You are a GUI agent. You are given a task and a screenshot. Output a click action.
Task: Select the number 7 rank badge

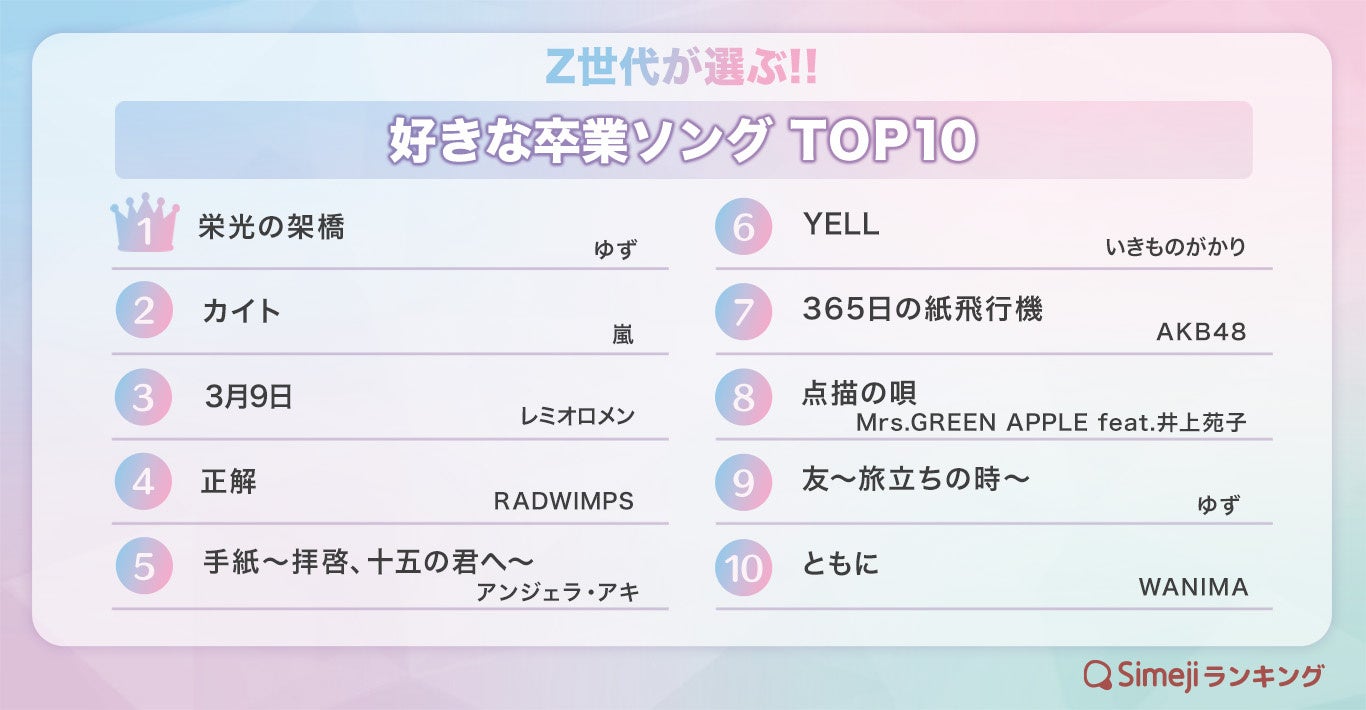click(744, 312)
